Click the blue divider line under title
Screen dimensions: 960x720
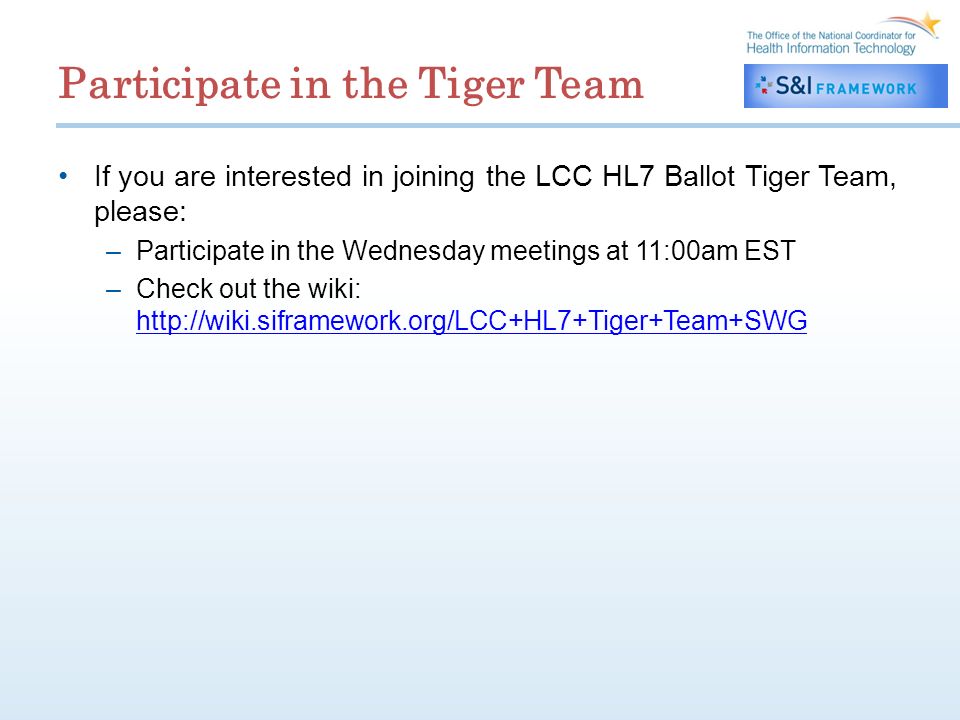508,126
